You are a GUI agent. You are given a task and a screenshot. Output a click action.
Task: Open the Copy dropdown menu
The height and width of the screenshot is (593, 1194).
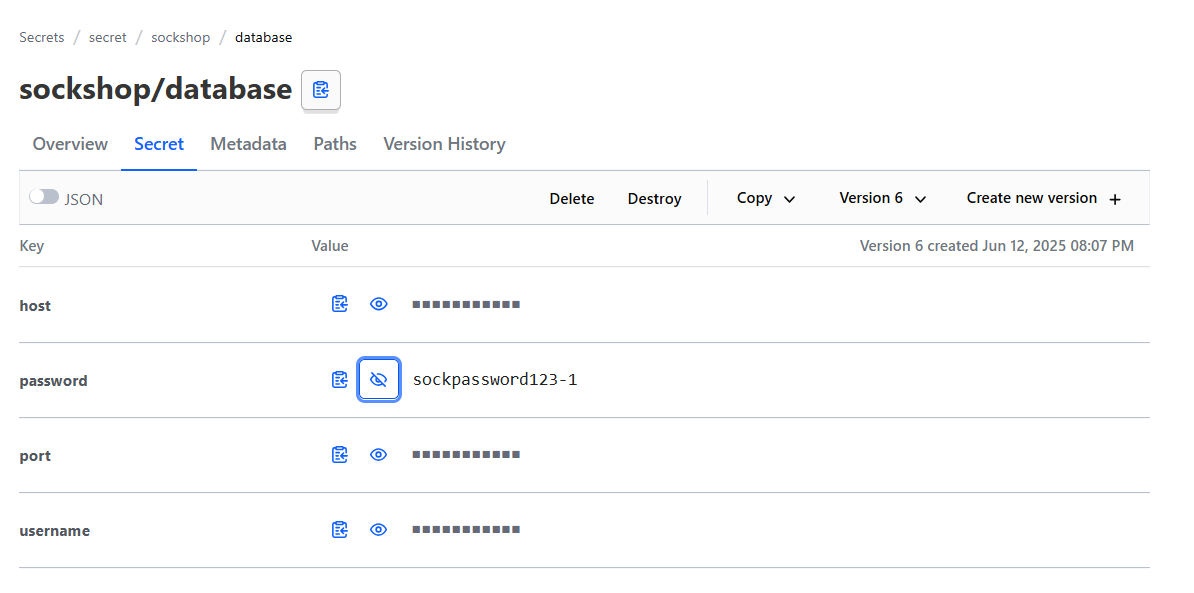tap(766, 198)
